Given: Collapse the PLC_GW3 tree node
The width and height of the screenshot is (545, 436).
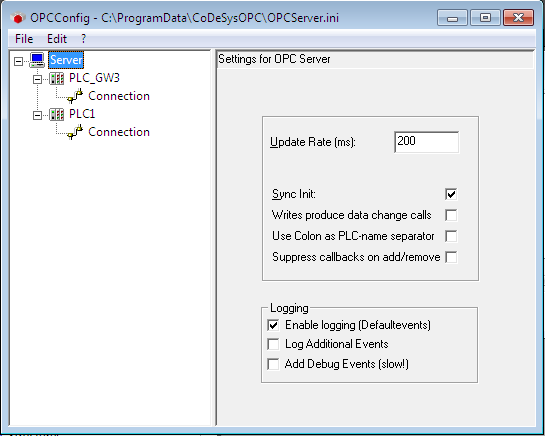Looking at the screenshot, I should tap(37, 79).
